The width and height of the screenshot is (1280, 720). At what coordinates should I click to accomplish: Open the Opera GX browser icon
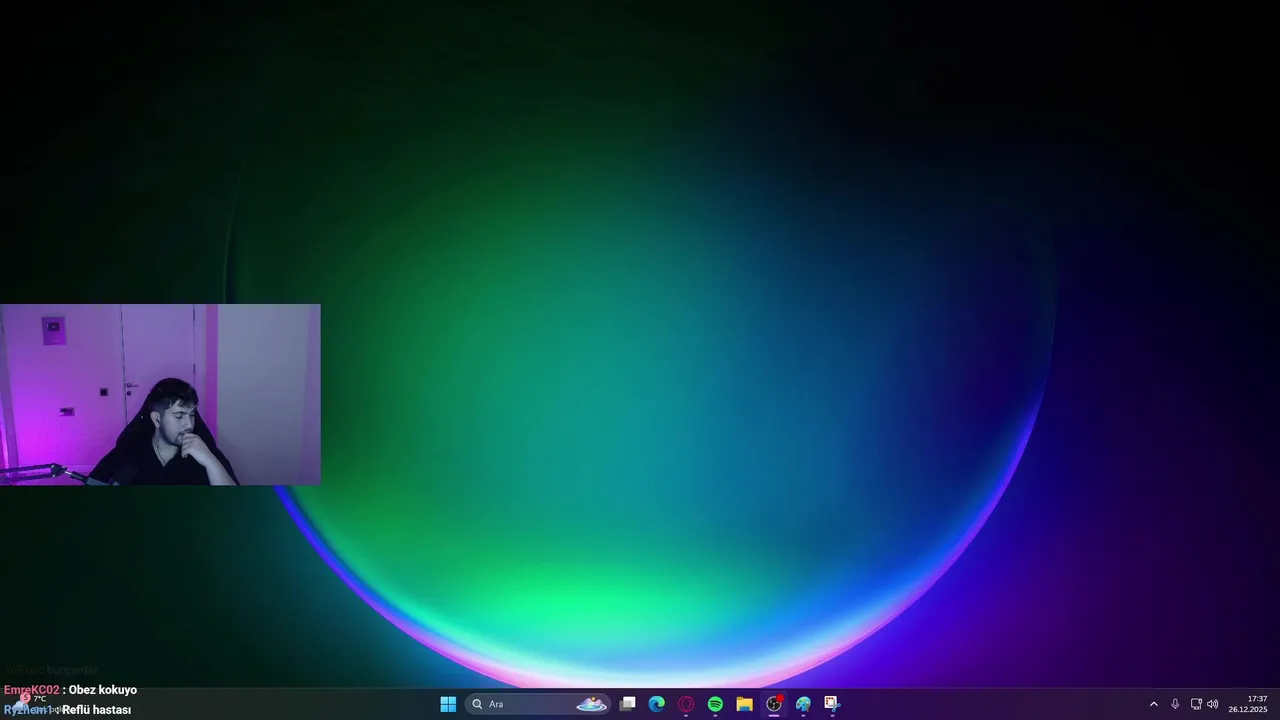[686, 704]
